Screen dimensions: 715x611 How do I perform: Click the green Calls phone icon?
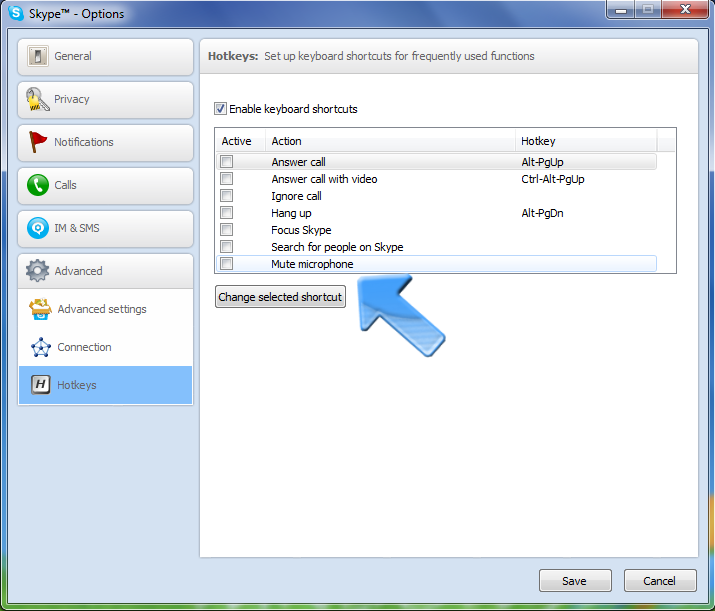point(38,185)
